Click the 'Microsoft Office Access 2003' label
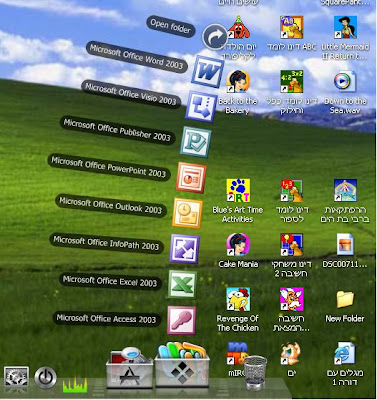The width and height of the screenshot is (377, 400). (x=106, y=318)
